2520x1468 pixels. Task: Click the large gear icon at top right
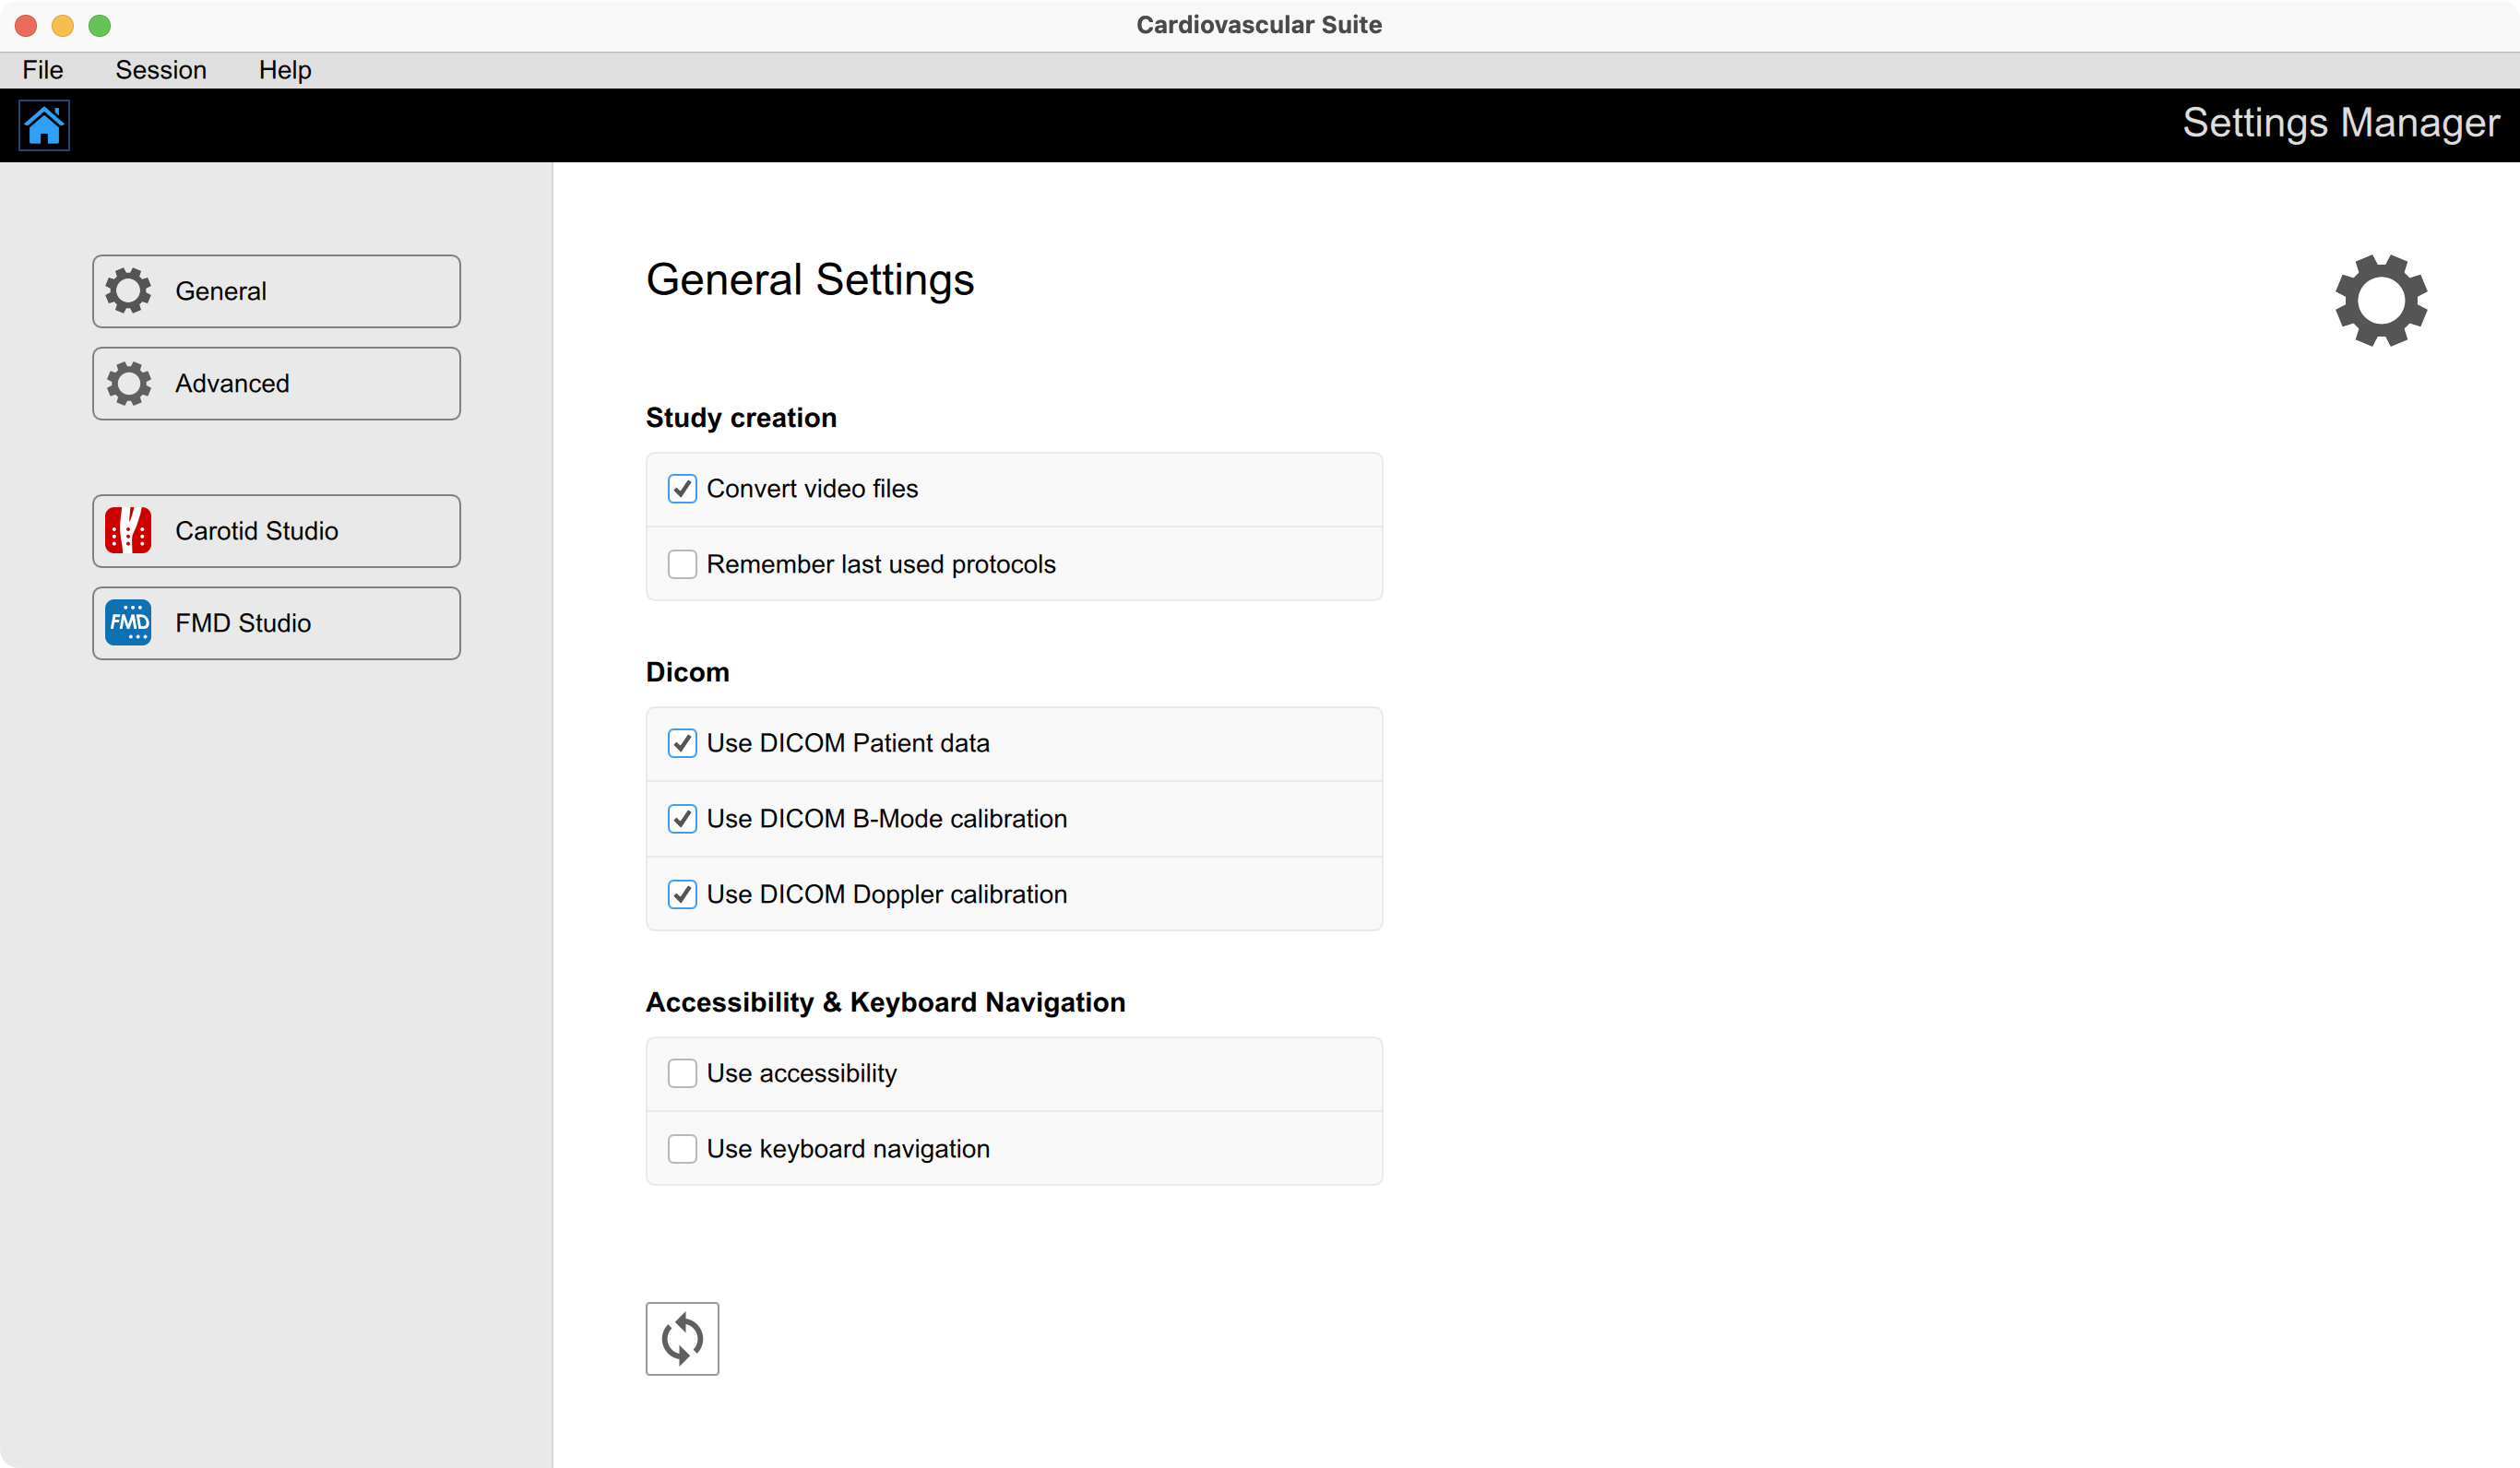coord(2380,300)
